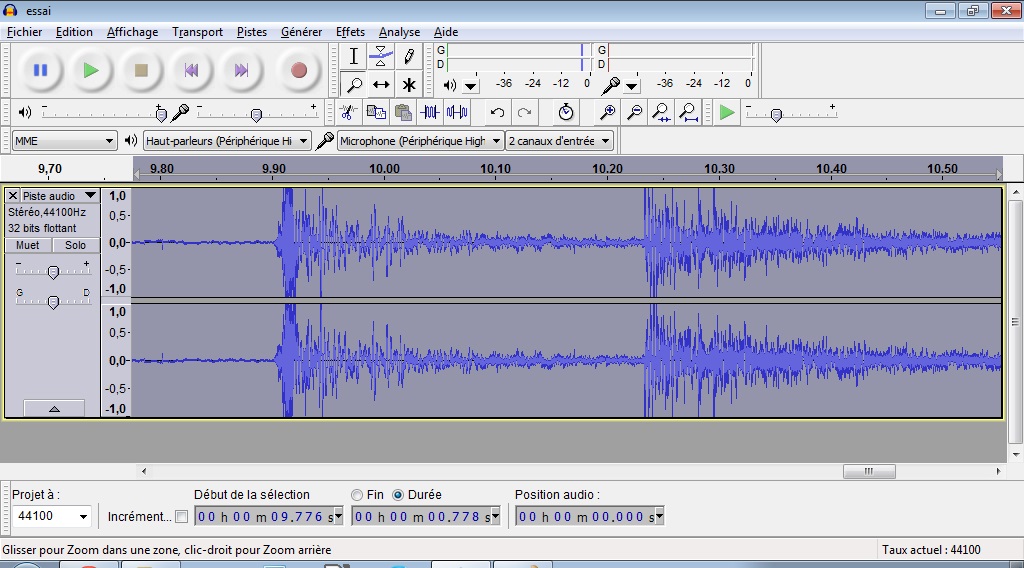The width and height of the screenshot is (1024, 568).
Task: Select the Multi-tool asterisk icon
Action: click(x=409, y=84)
